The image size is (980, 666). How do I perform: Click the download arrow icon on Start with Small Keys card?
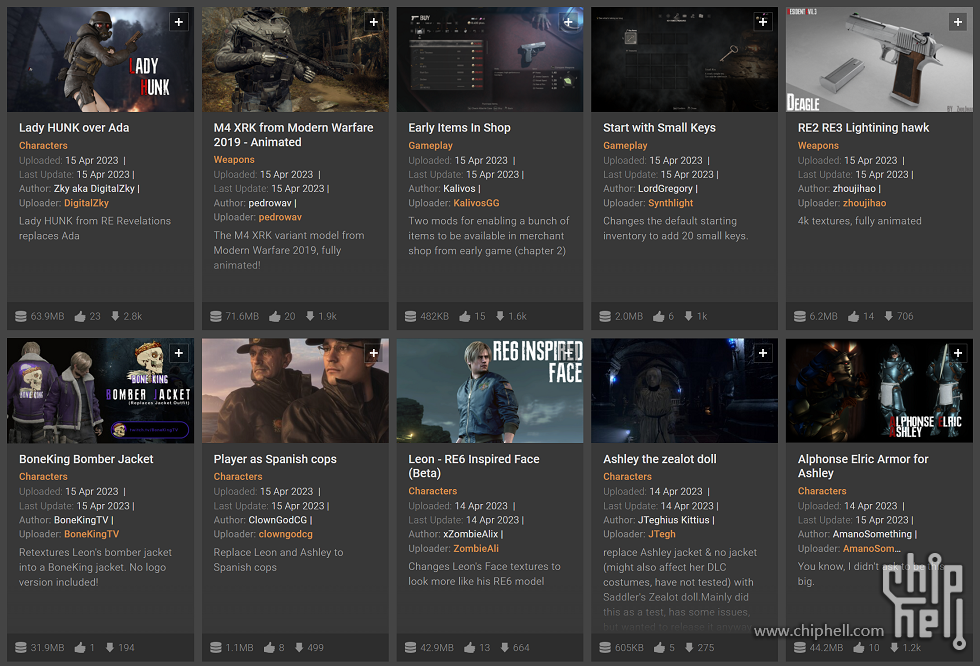pos(688,316)
